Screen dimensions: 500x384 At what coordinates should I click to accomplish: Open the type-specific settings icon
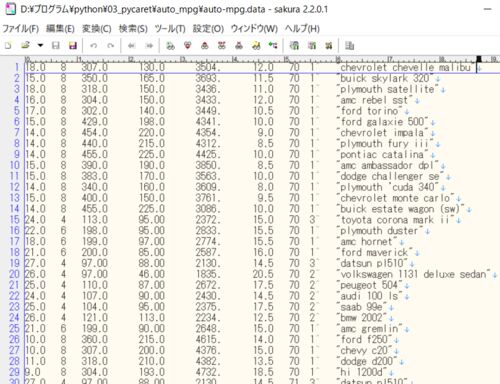click(312, 46)
